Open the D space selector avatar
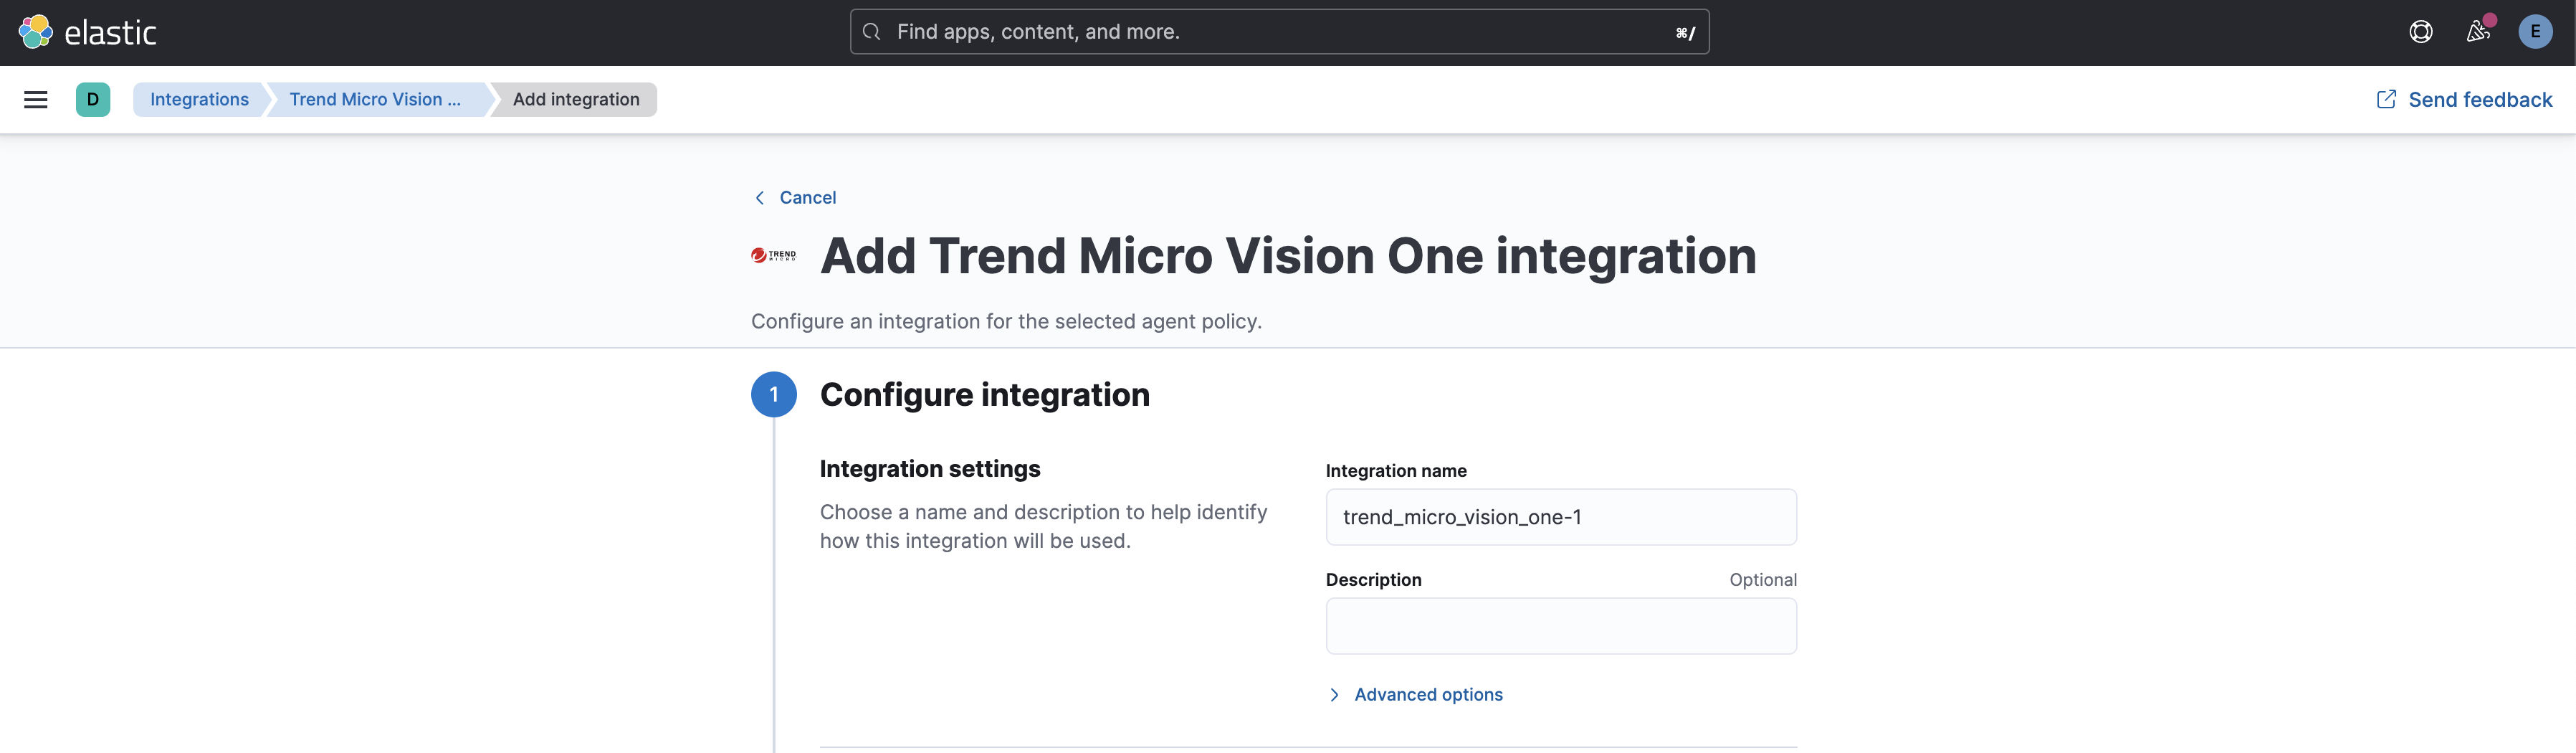The image size is (2576, 753). point(93,100)
